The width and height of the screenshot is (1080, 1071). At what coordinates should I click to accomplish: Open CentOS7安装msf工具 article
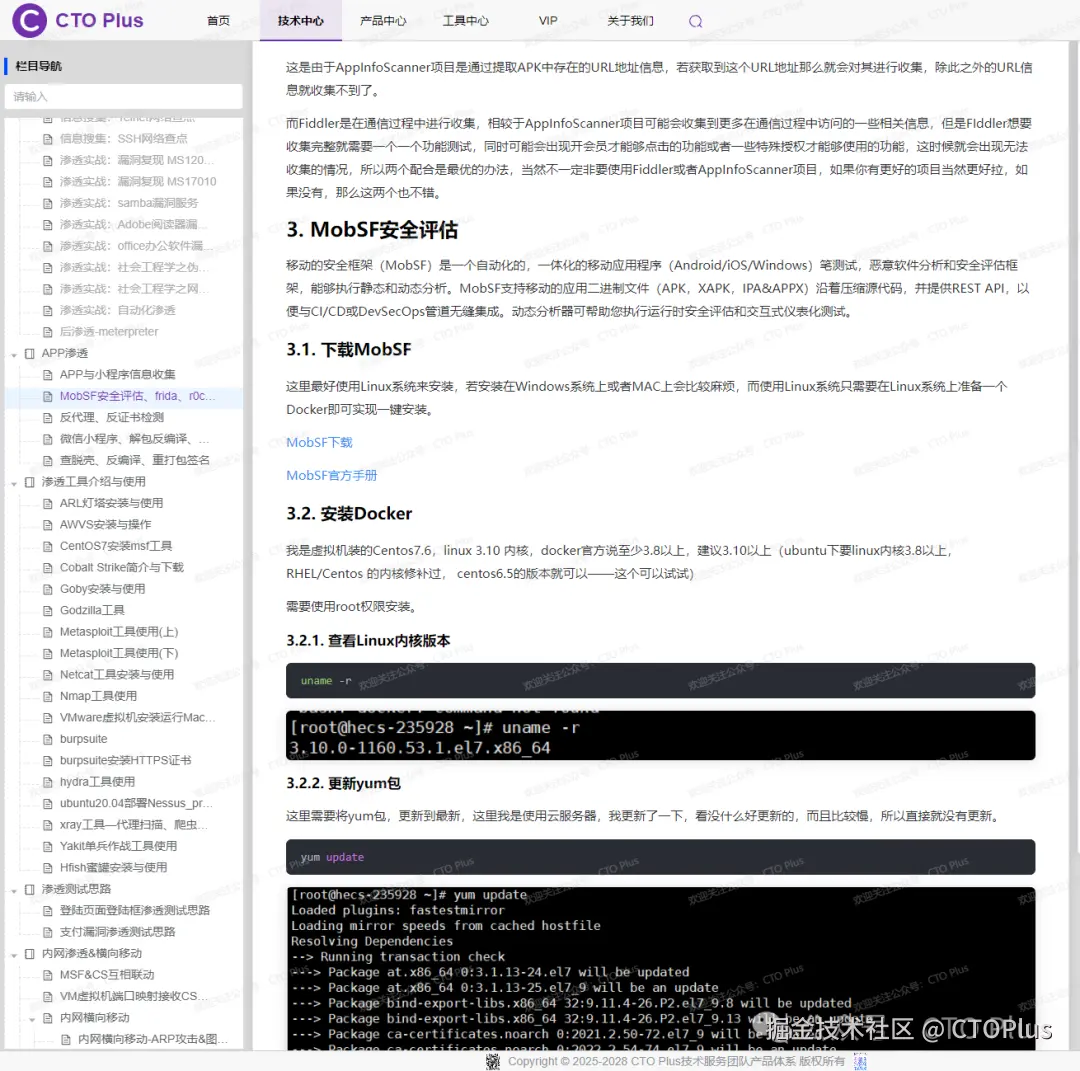tap(116, 545)
